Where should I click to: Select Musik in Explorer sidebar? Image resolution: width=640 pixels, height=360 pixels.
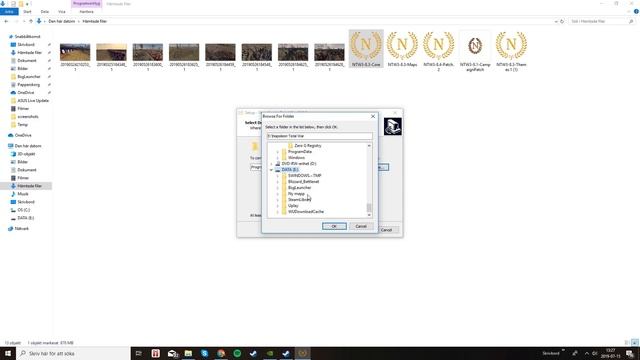tap(23, 194)
